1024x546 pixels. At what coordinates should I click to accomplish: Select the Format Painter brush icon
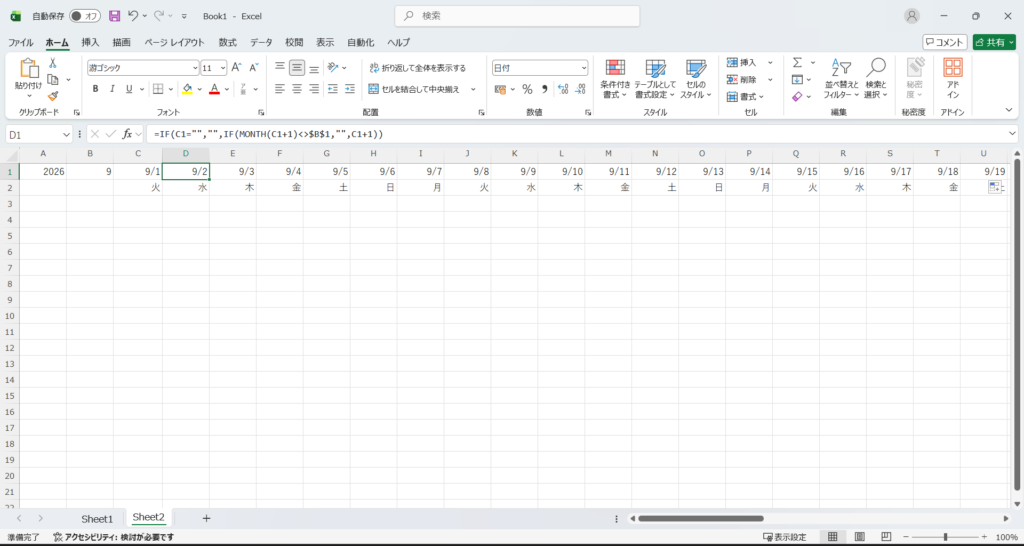52,96
